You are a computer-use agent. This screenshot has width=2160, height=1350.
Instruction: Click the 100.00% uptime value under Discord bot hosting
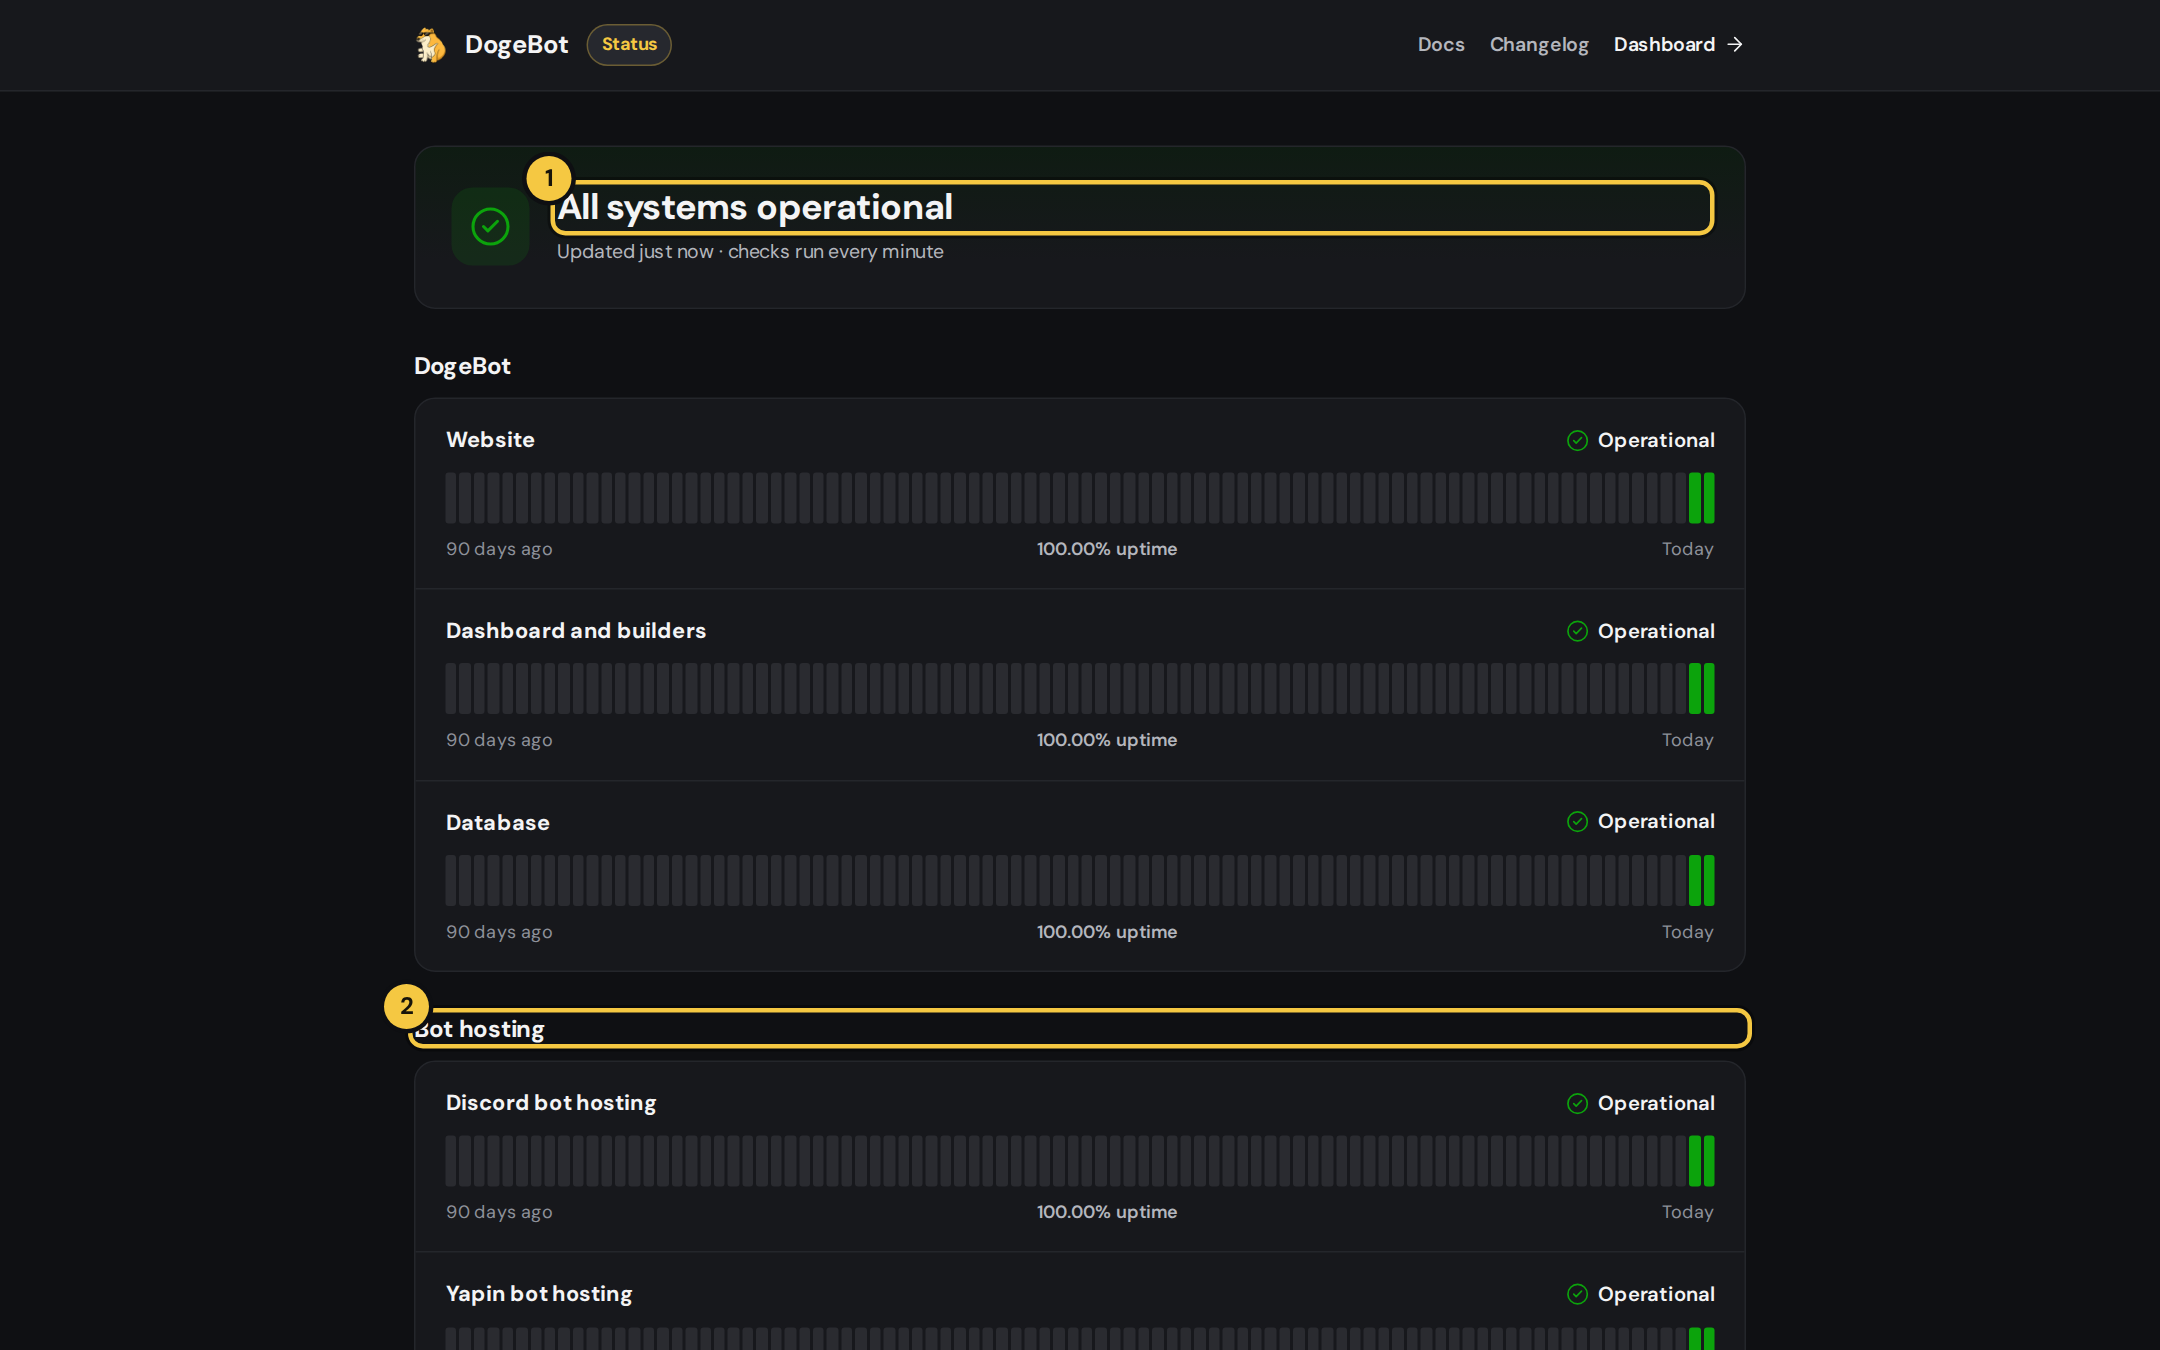[1107, 1212]
